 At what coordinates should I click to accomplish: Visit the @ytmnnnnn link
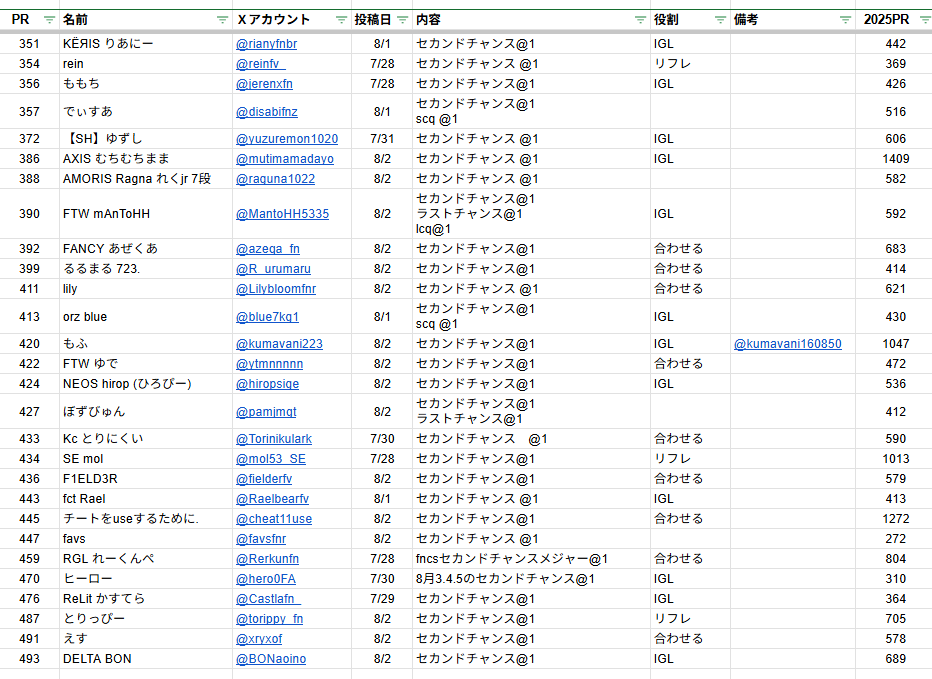(269, 364)
